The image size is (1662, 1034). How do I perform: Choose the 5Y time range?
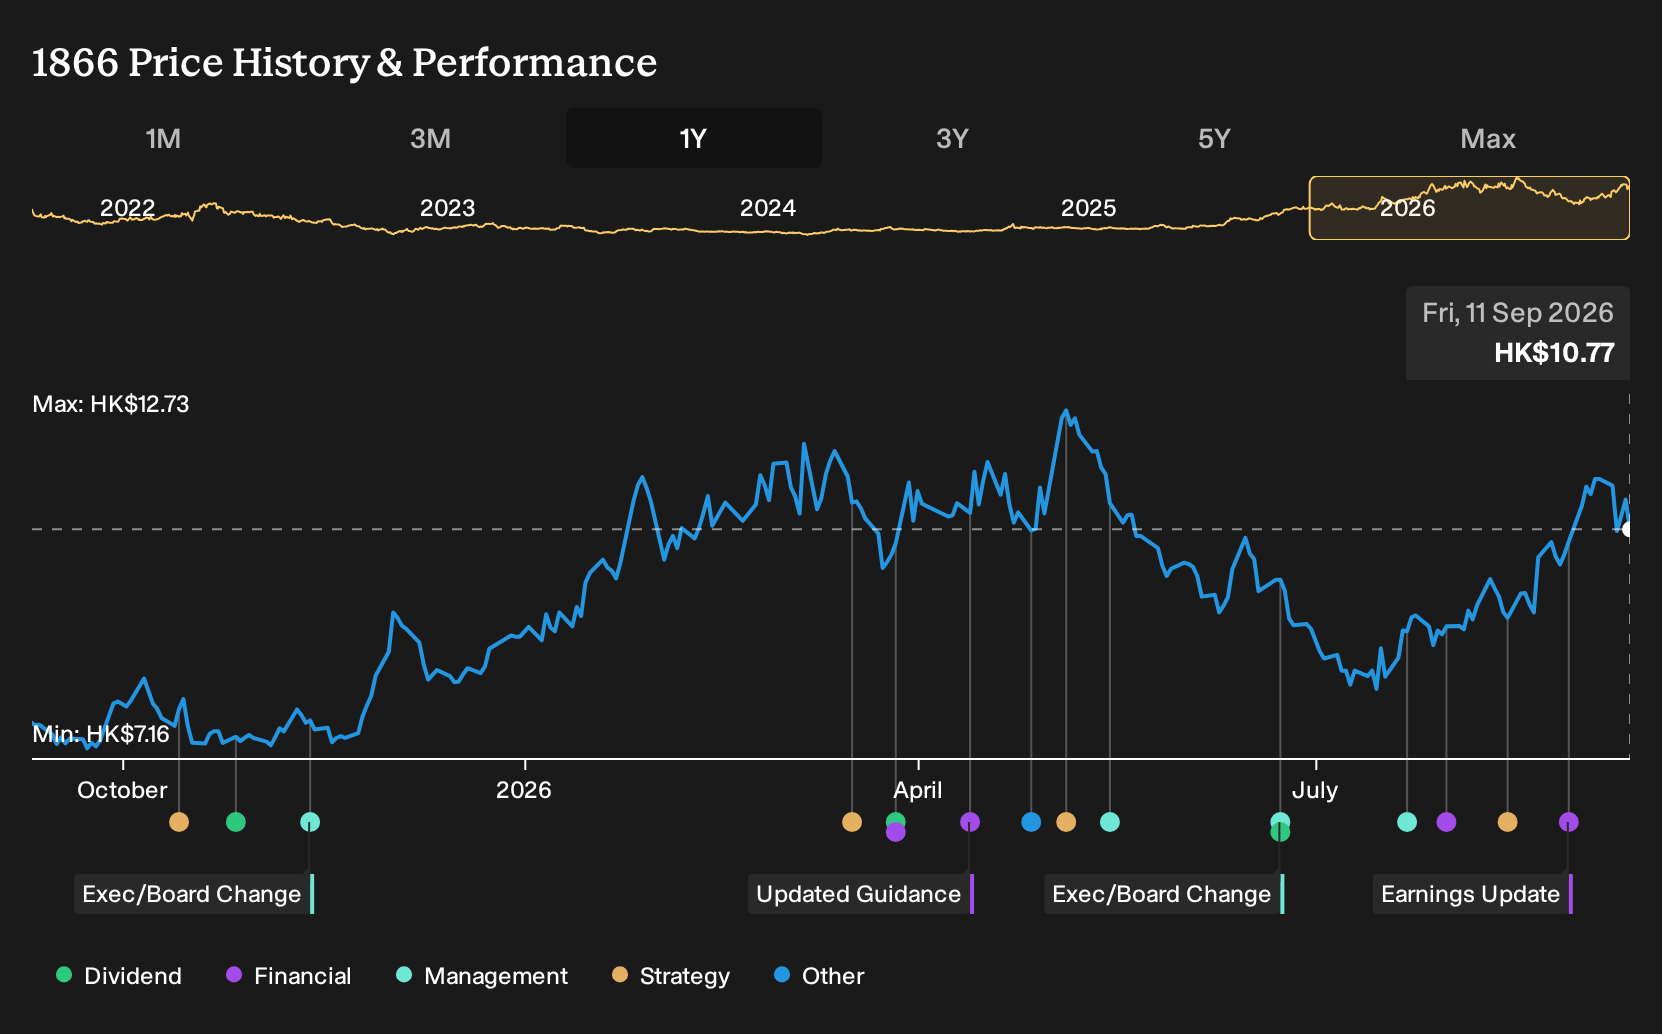tap(1214, 138)
